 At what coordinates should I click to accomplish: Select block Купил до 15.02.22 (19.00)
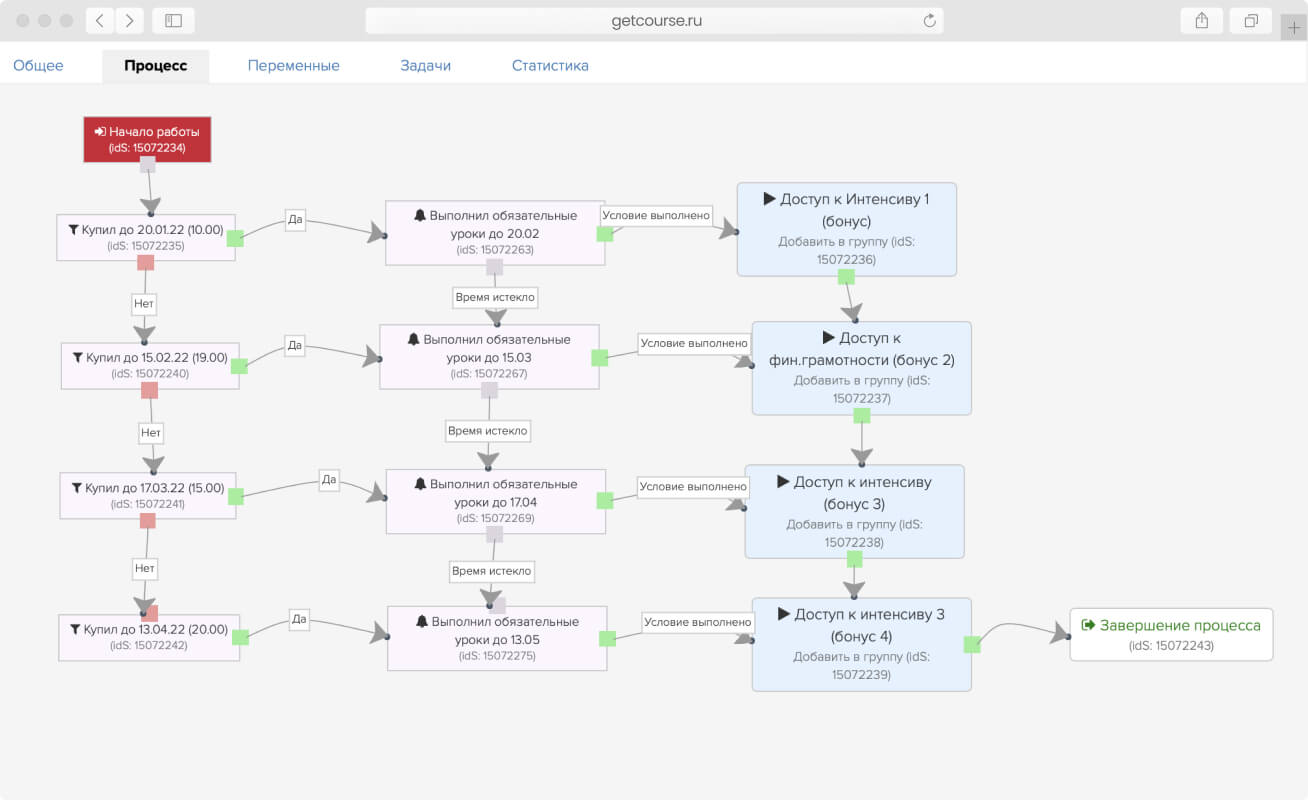point(150,365)
